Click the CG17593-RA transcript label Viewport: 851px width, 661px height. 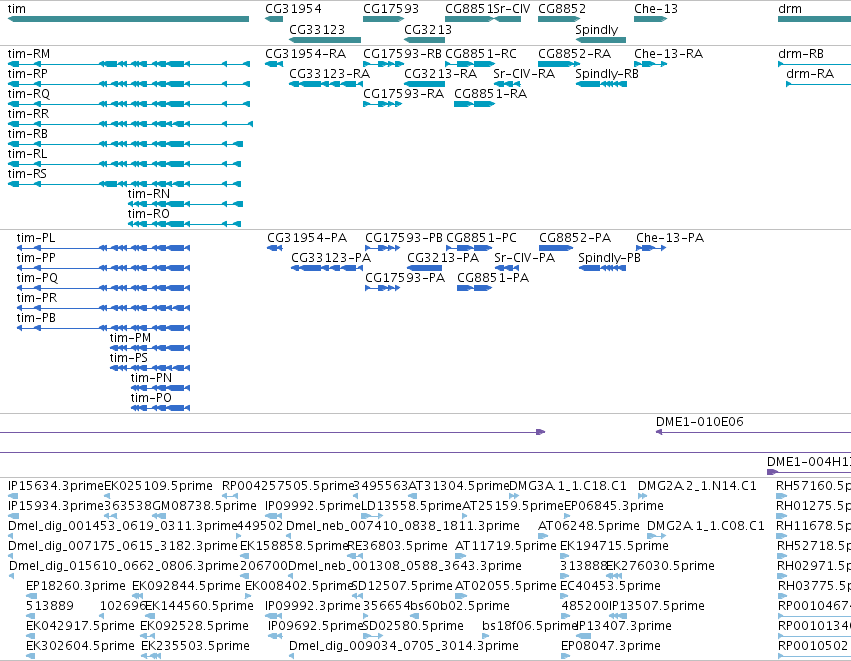[x=403, y=94]
